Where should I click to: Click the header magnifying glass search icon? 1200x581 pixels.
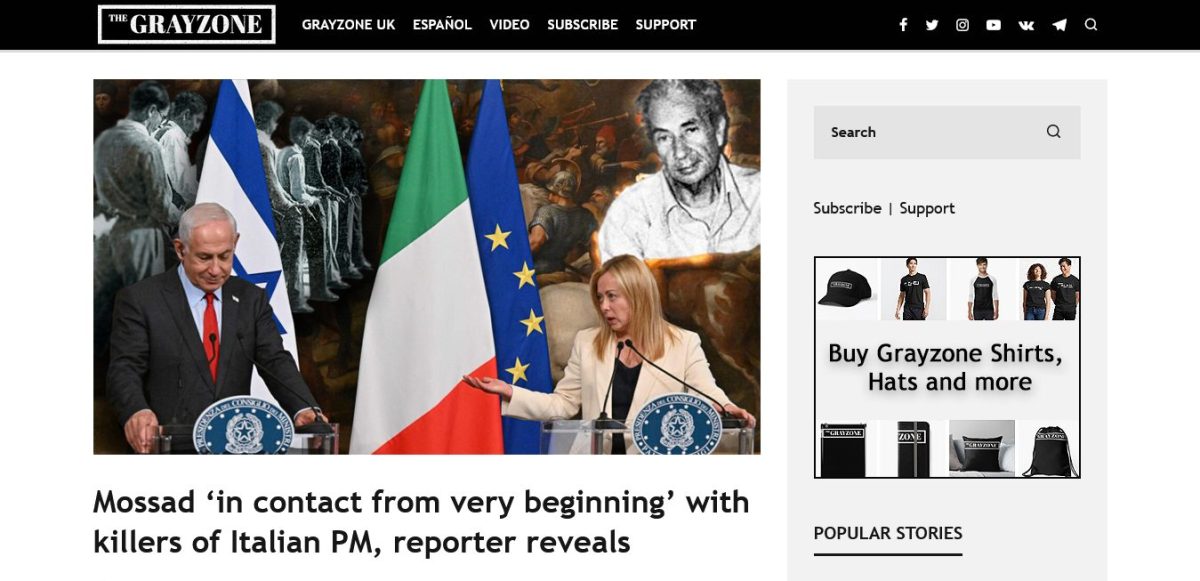click(x=1091, y=24)
